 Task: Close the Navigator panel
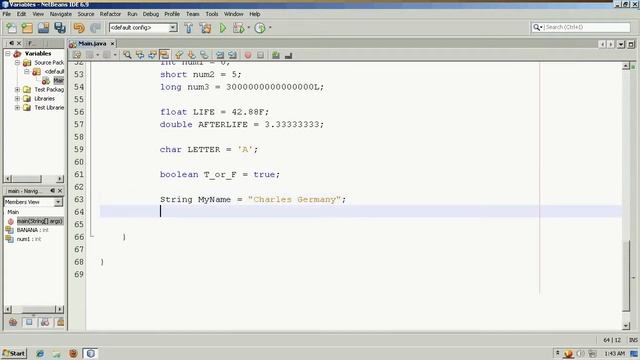coord(60,191)
